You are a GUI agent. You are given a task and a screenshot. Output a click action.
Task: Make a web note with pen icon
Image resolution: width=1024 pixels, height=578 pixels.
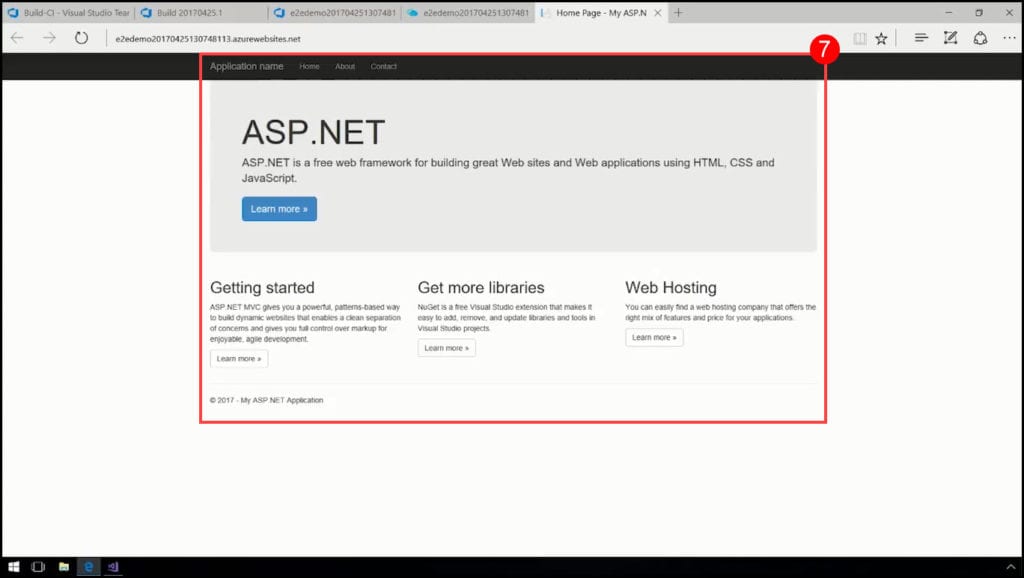point(950,38)
